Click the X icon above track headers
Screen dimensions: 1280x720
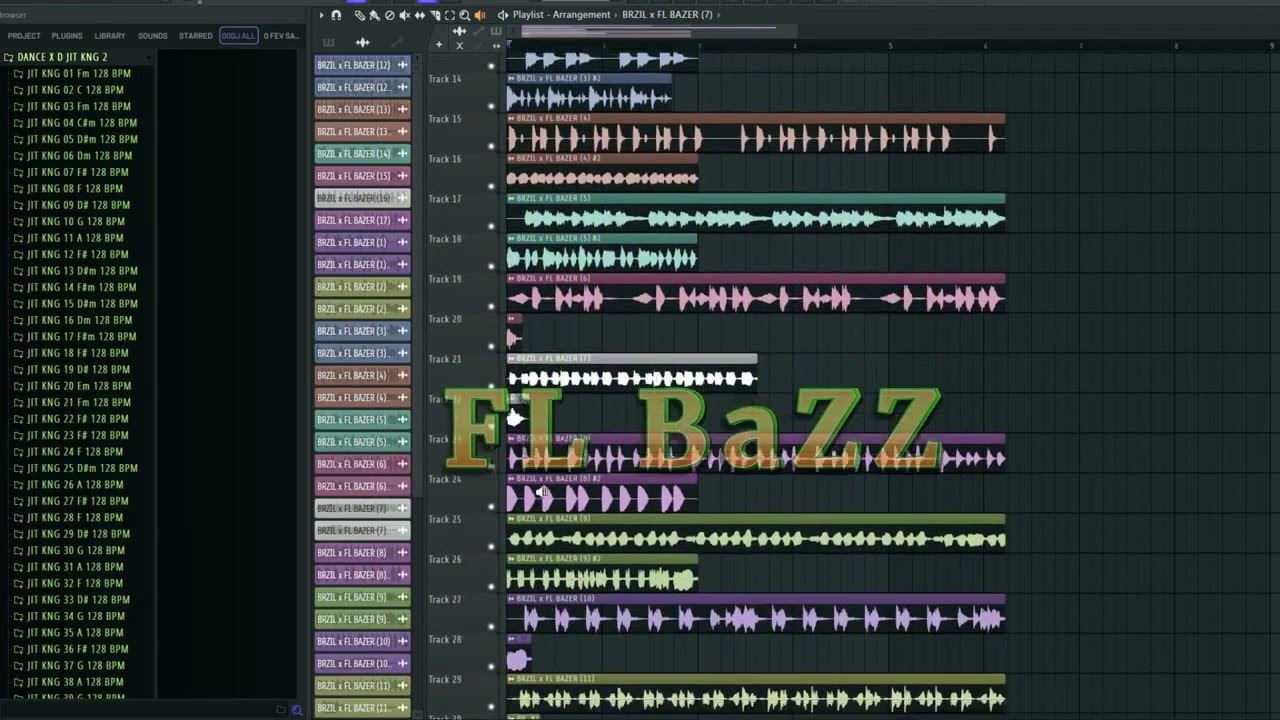tap(460, 46)
